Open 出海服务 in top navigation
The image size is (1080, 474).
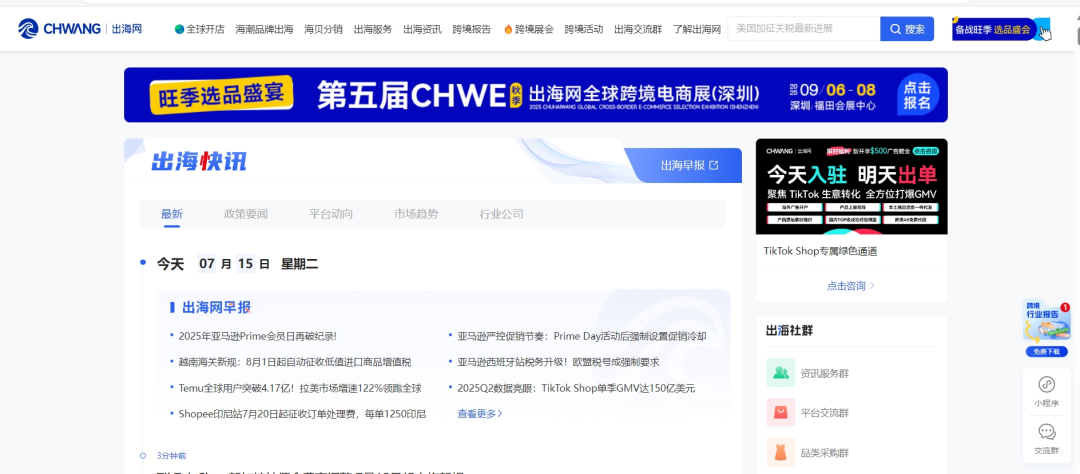[x=373, y=30]
